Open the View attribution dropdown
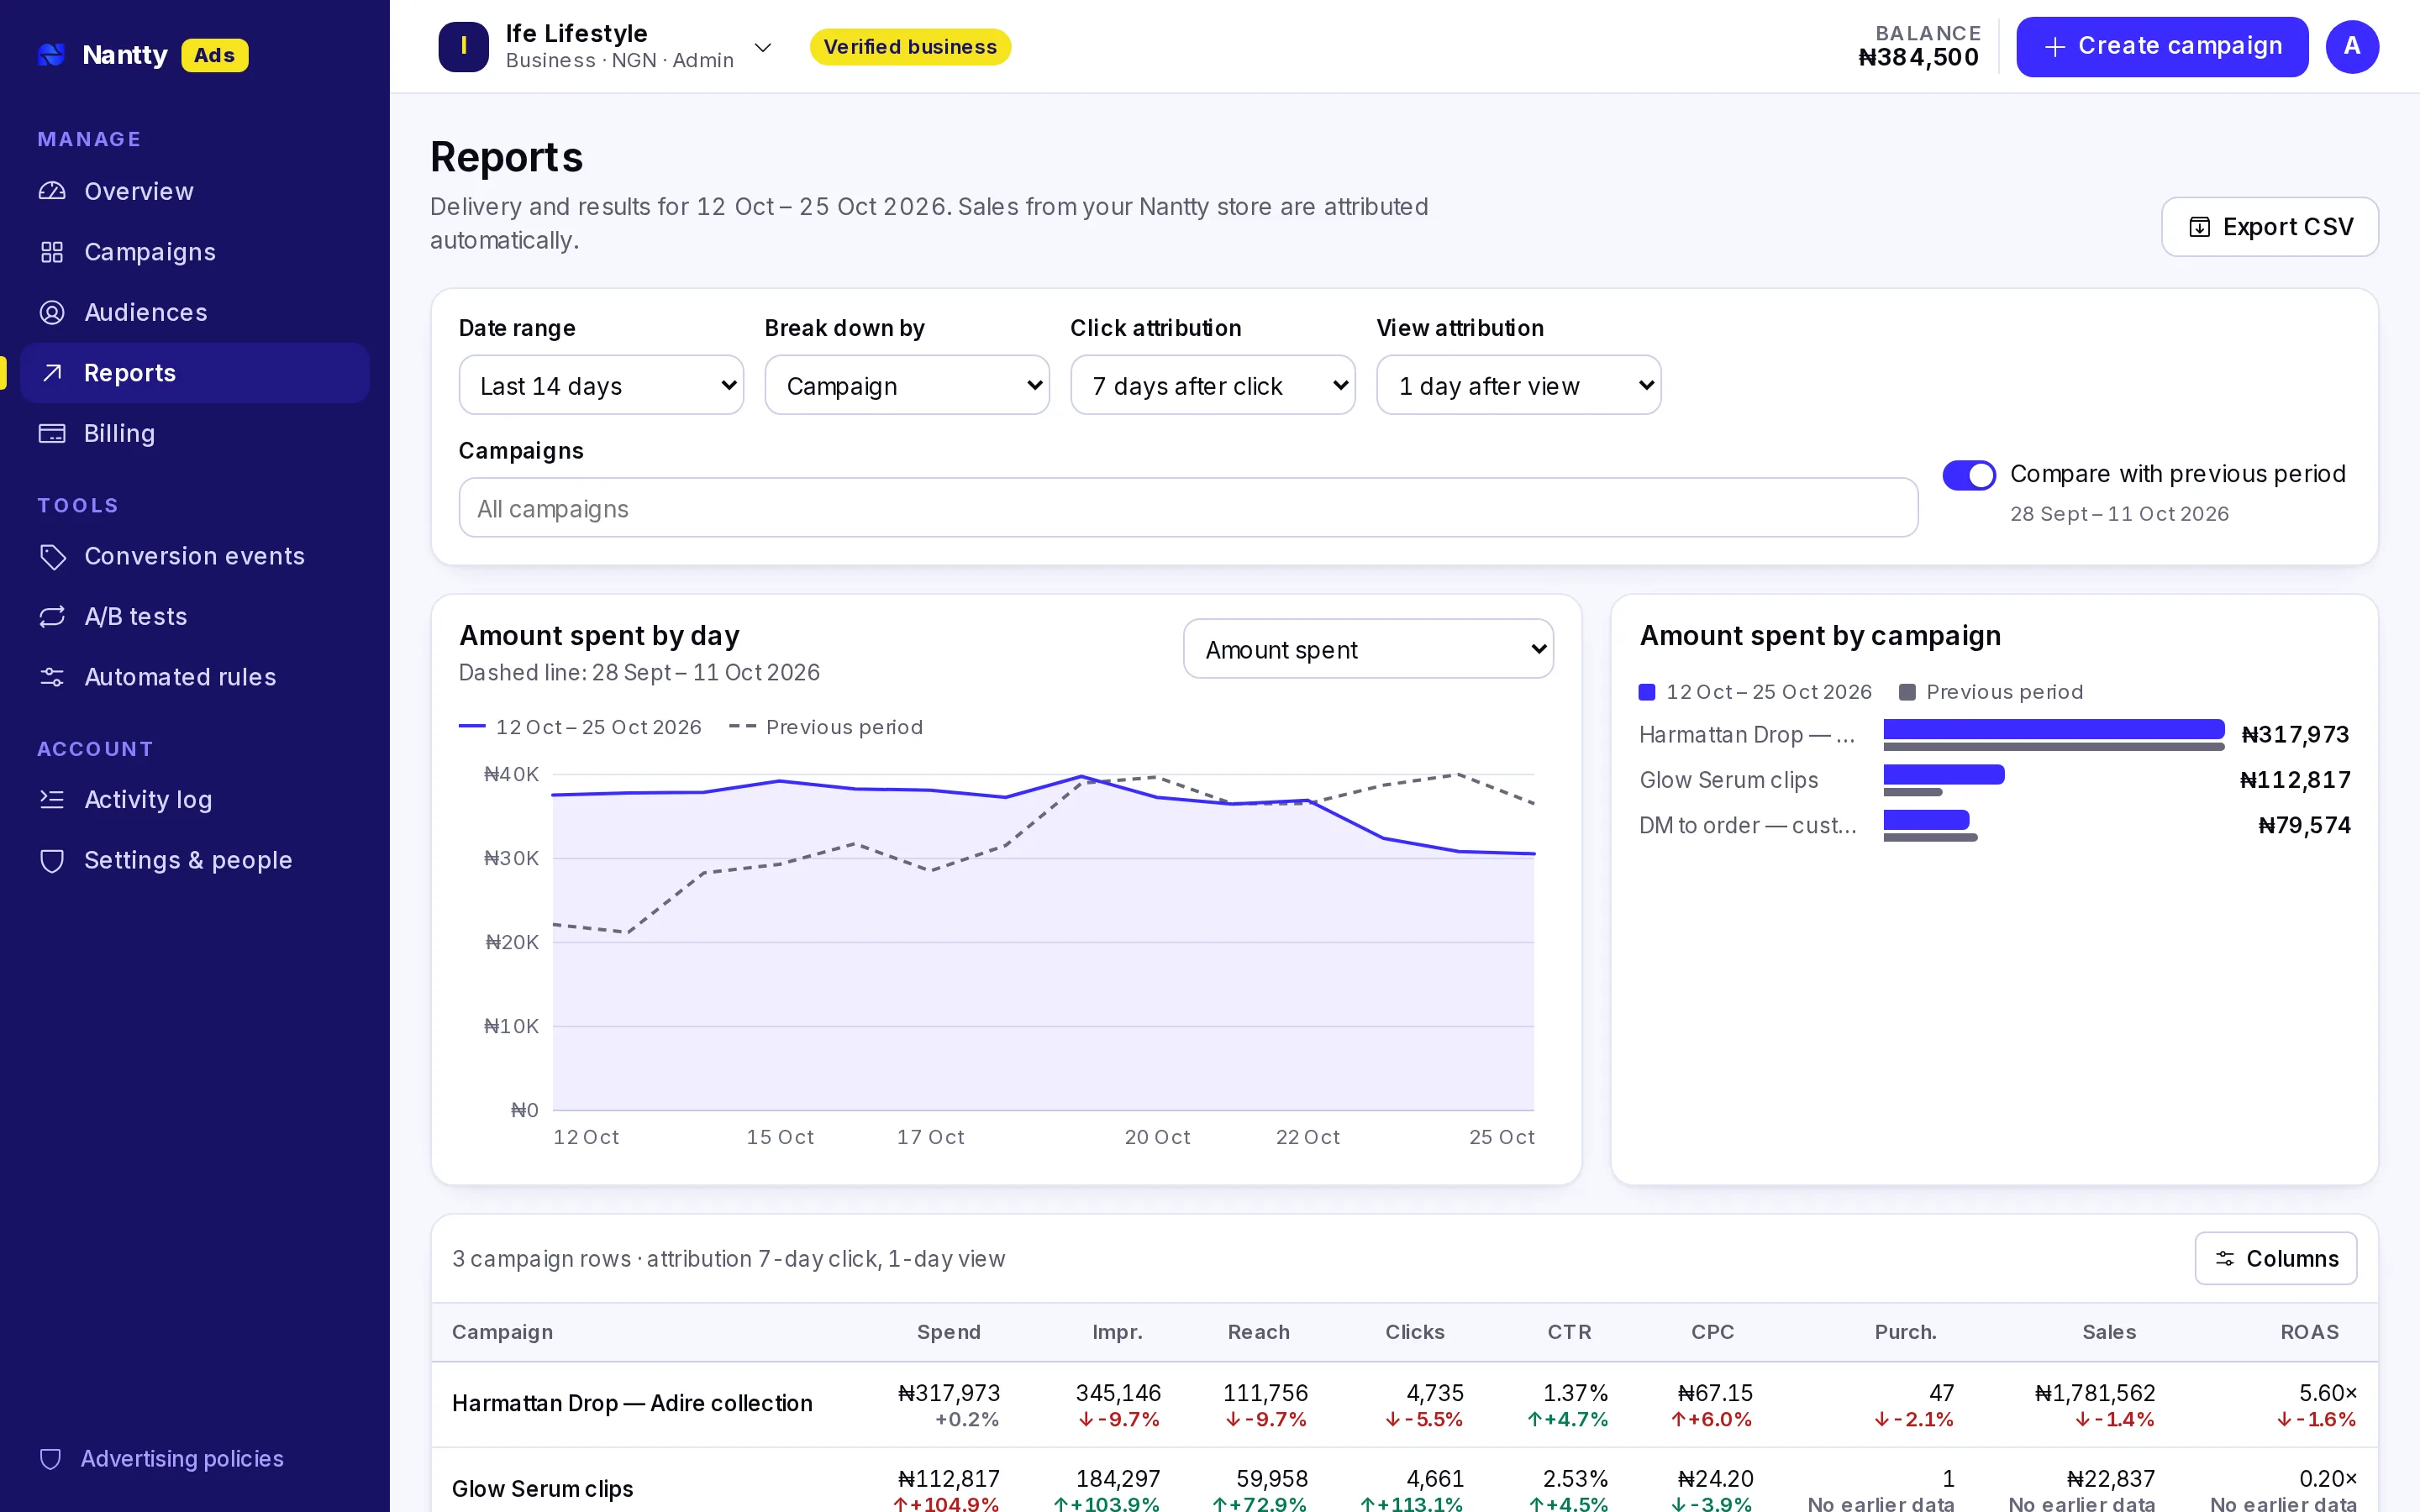The width and height of the screenshot is (2420, 1512). 1519,385
